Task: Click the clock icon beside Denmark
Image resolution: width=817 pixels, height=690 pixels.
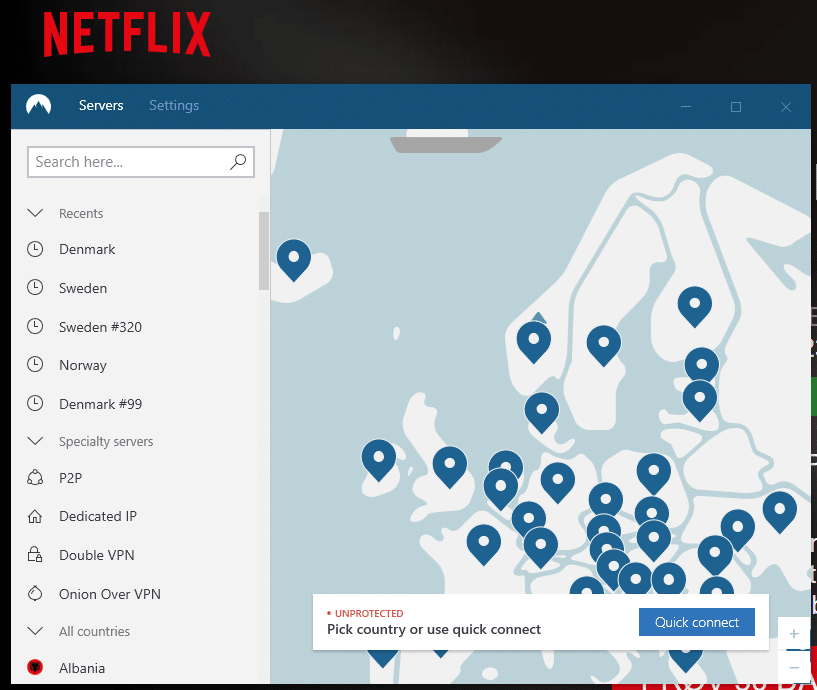Action: (x=35, y=249)
